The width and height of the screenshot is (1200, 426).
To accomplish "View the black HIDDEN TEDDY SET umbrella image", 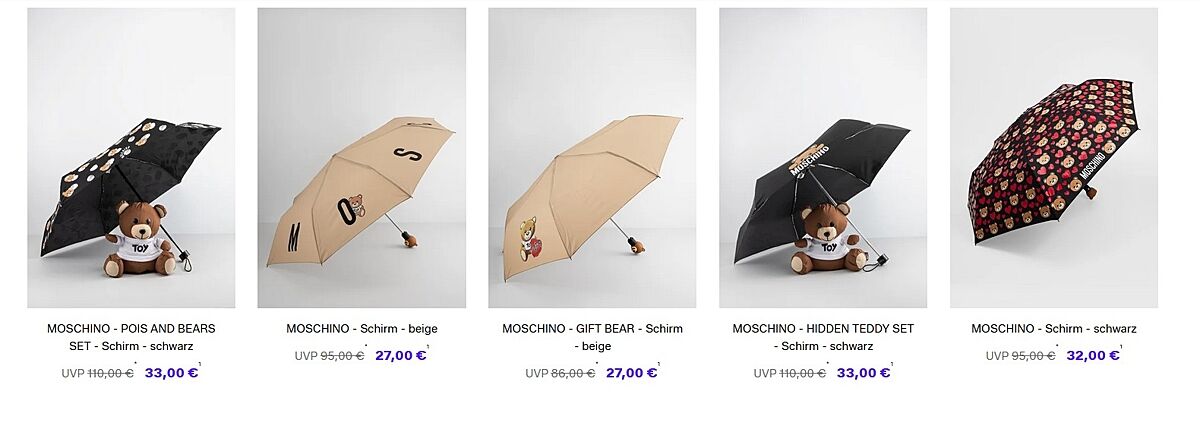I will 823,158.
